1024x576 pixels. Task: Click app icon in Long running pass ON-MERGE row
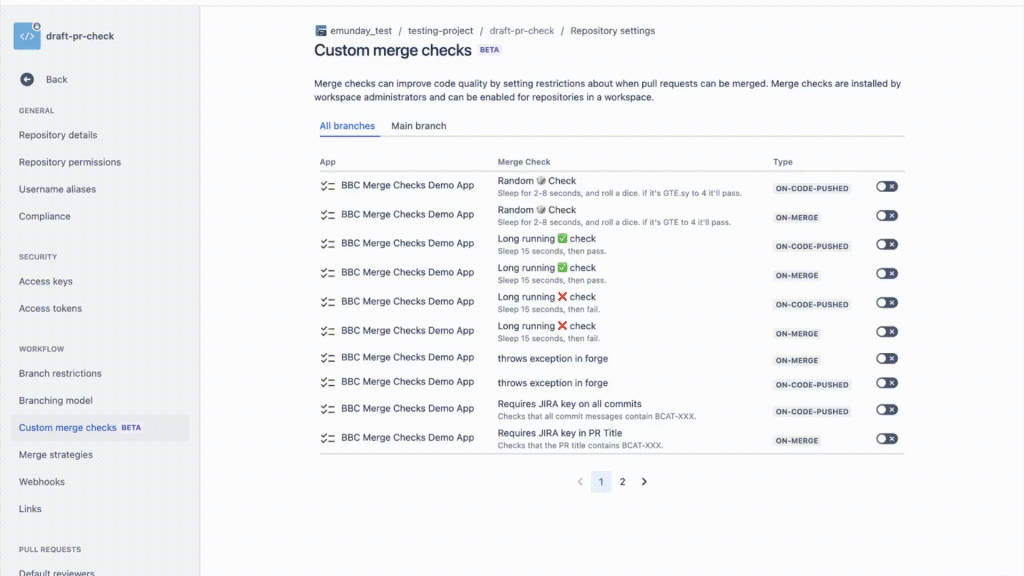(x=328, y=273)
